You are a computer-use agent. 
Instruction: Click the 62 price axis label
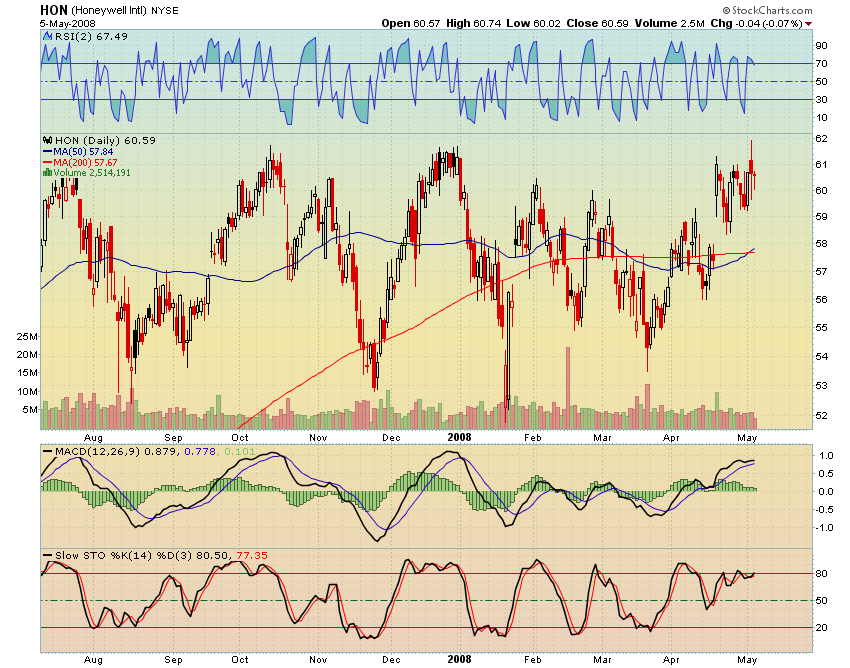[x=821, y=139]
